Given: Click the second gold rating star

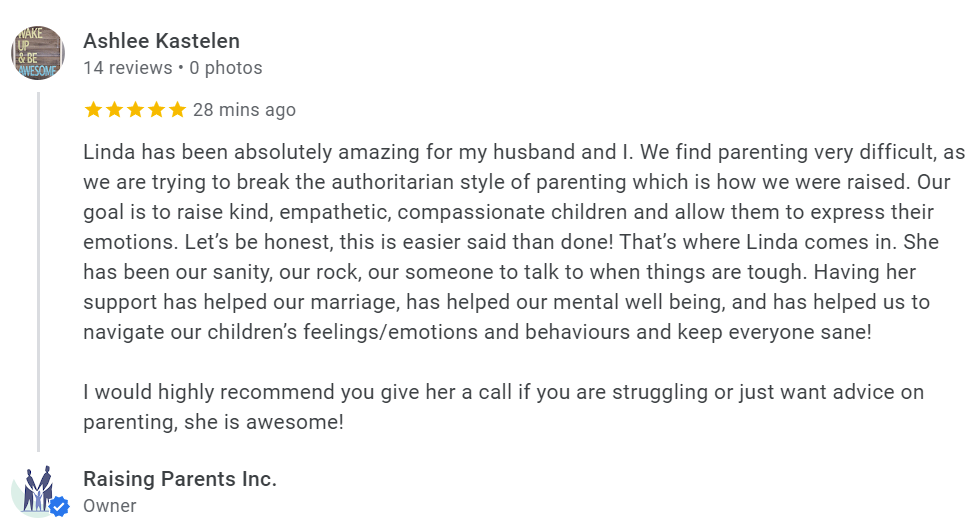Looking at the screenshot, I should [114, 110].
